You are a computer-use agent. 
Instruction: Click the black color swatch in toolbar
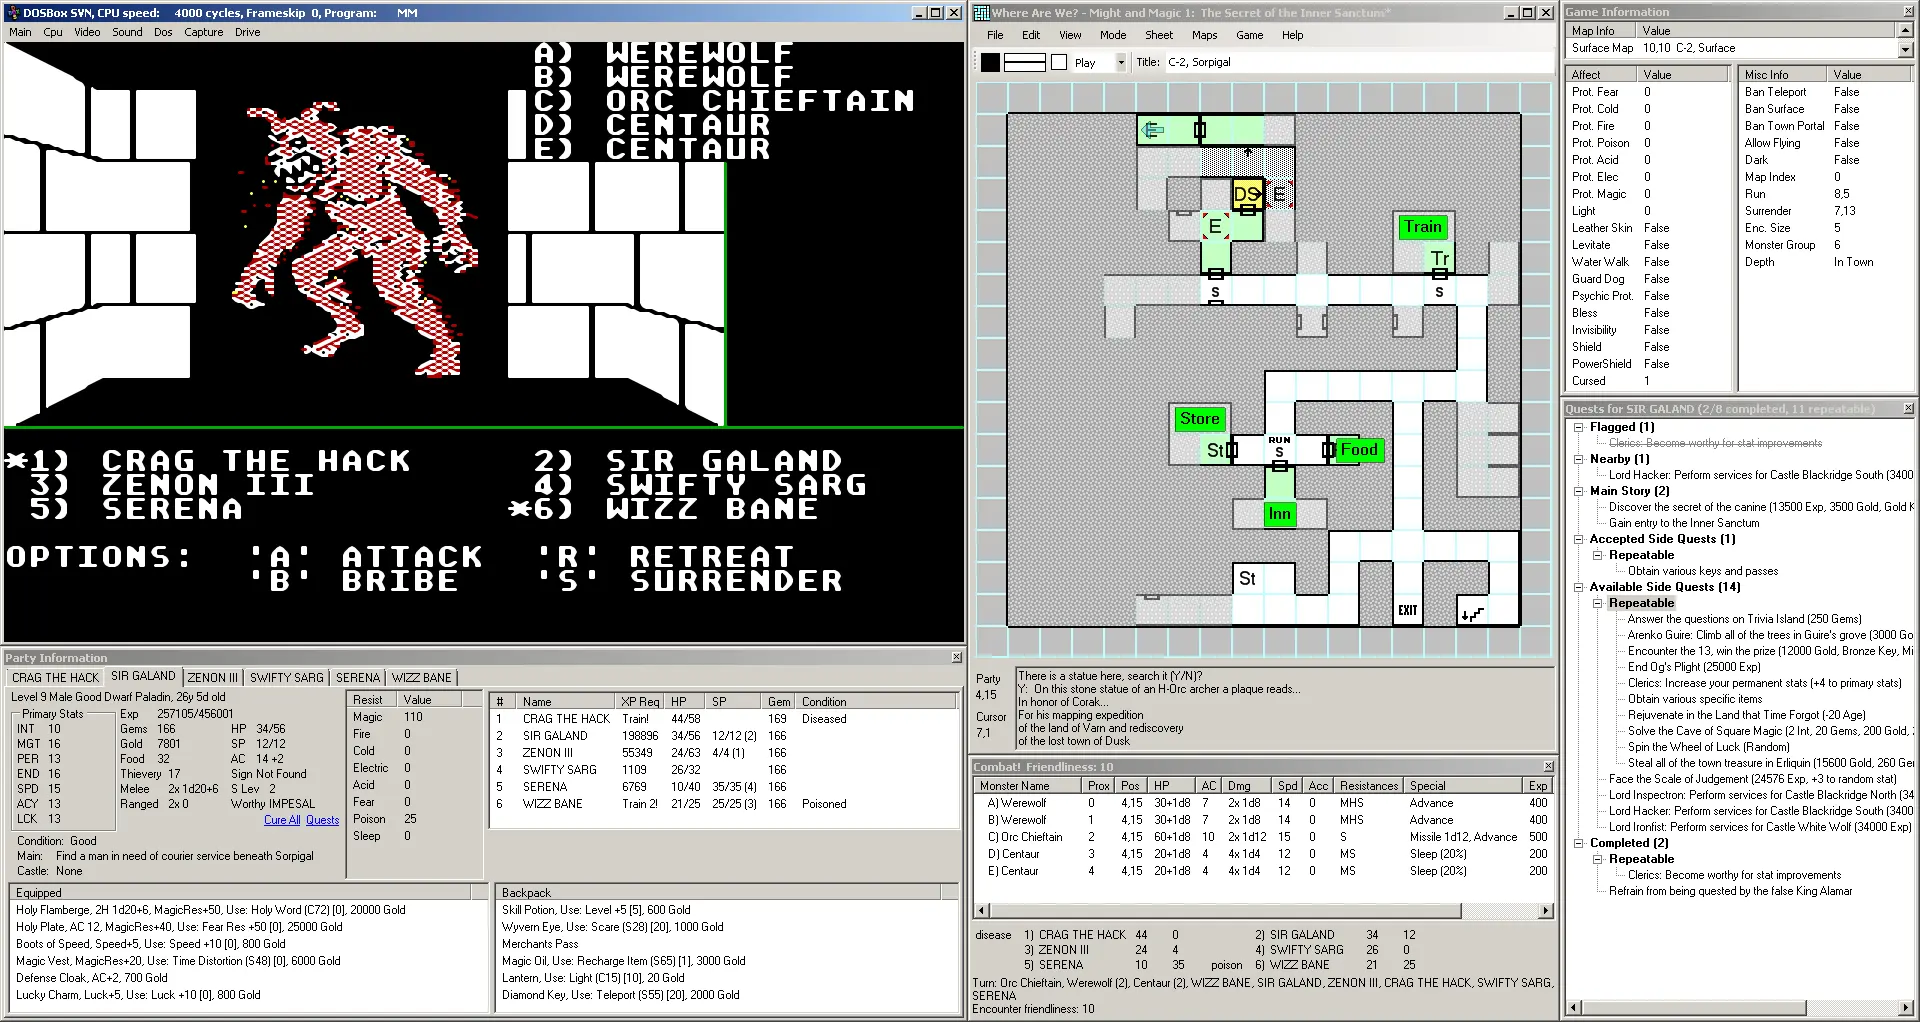(x=990, y=62)
